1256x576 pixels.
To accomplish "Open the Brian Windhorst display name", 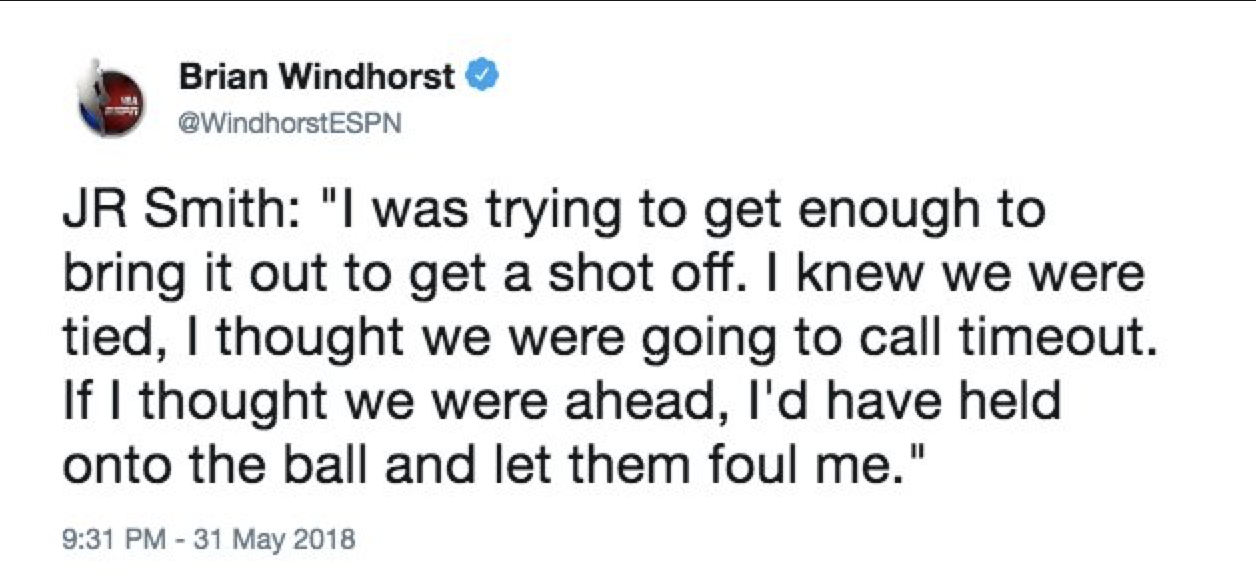I will pos(316,77).
